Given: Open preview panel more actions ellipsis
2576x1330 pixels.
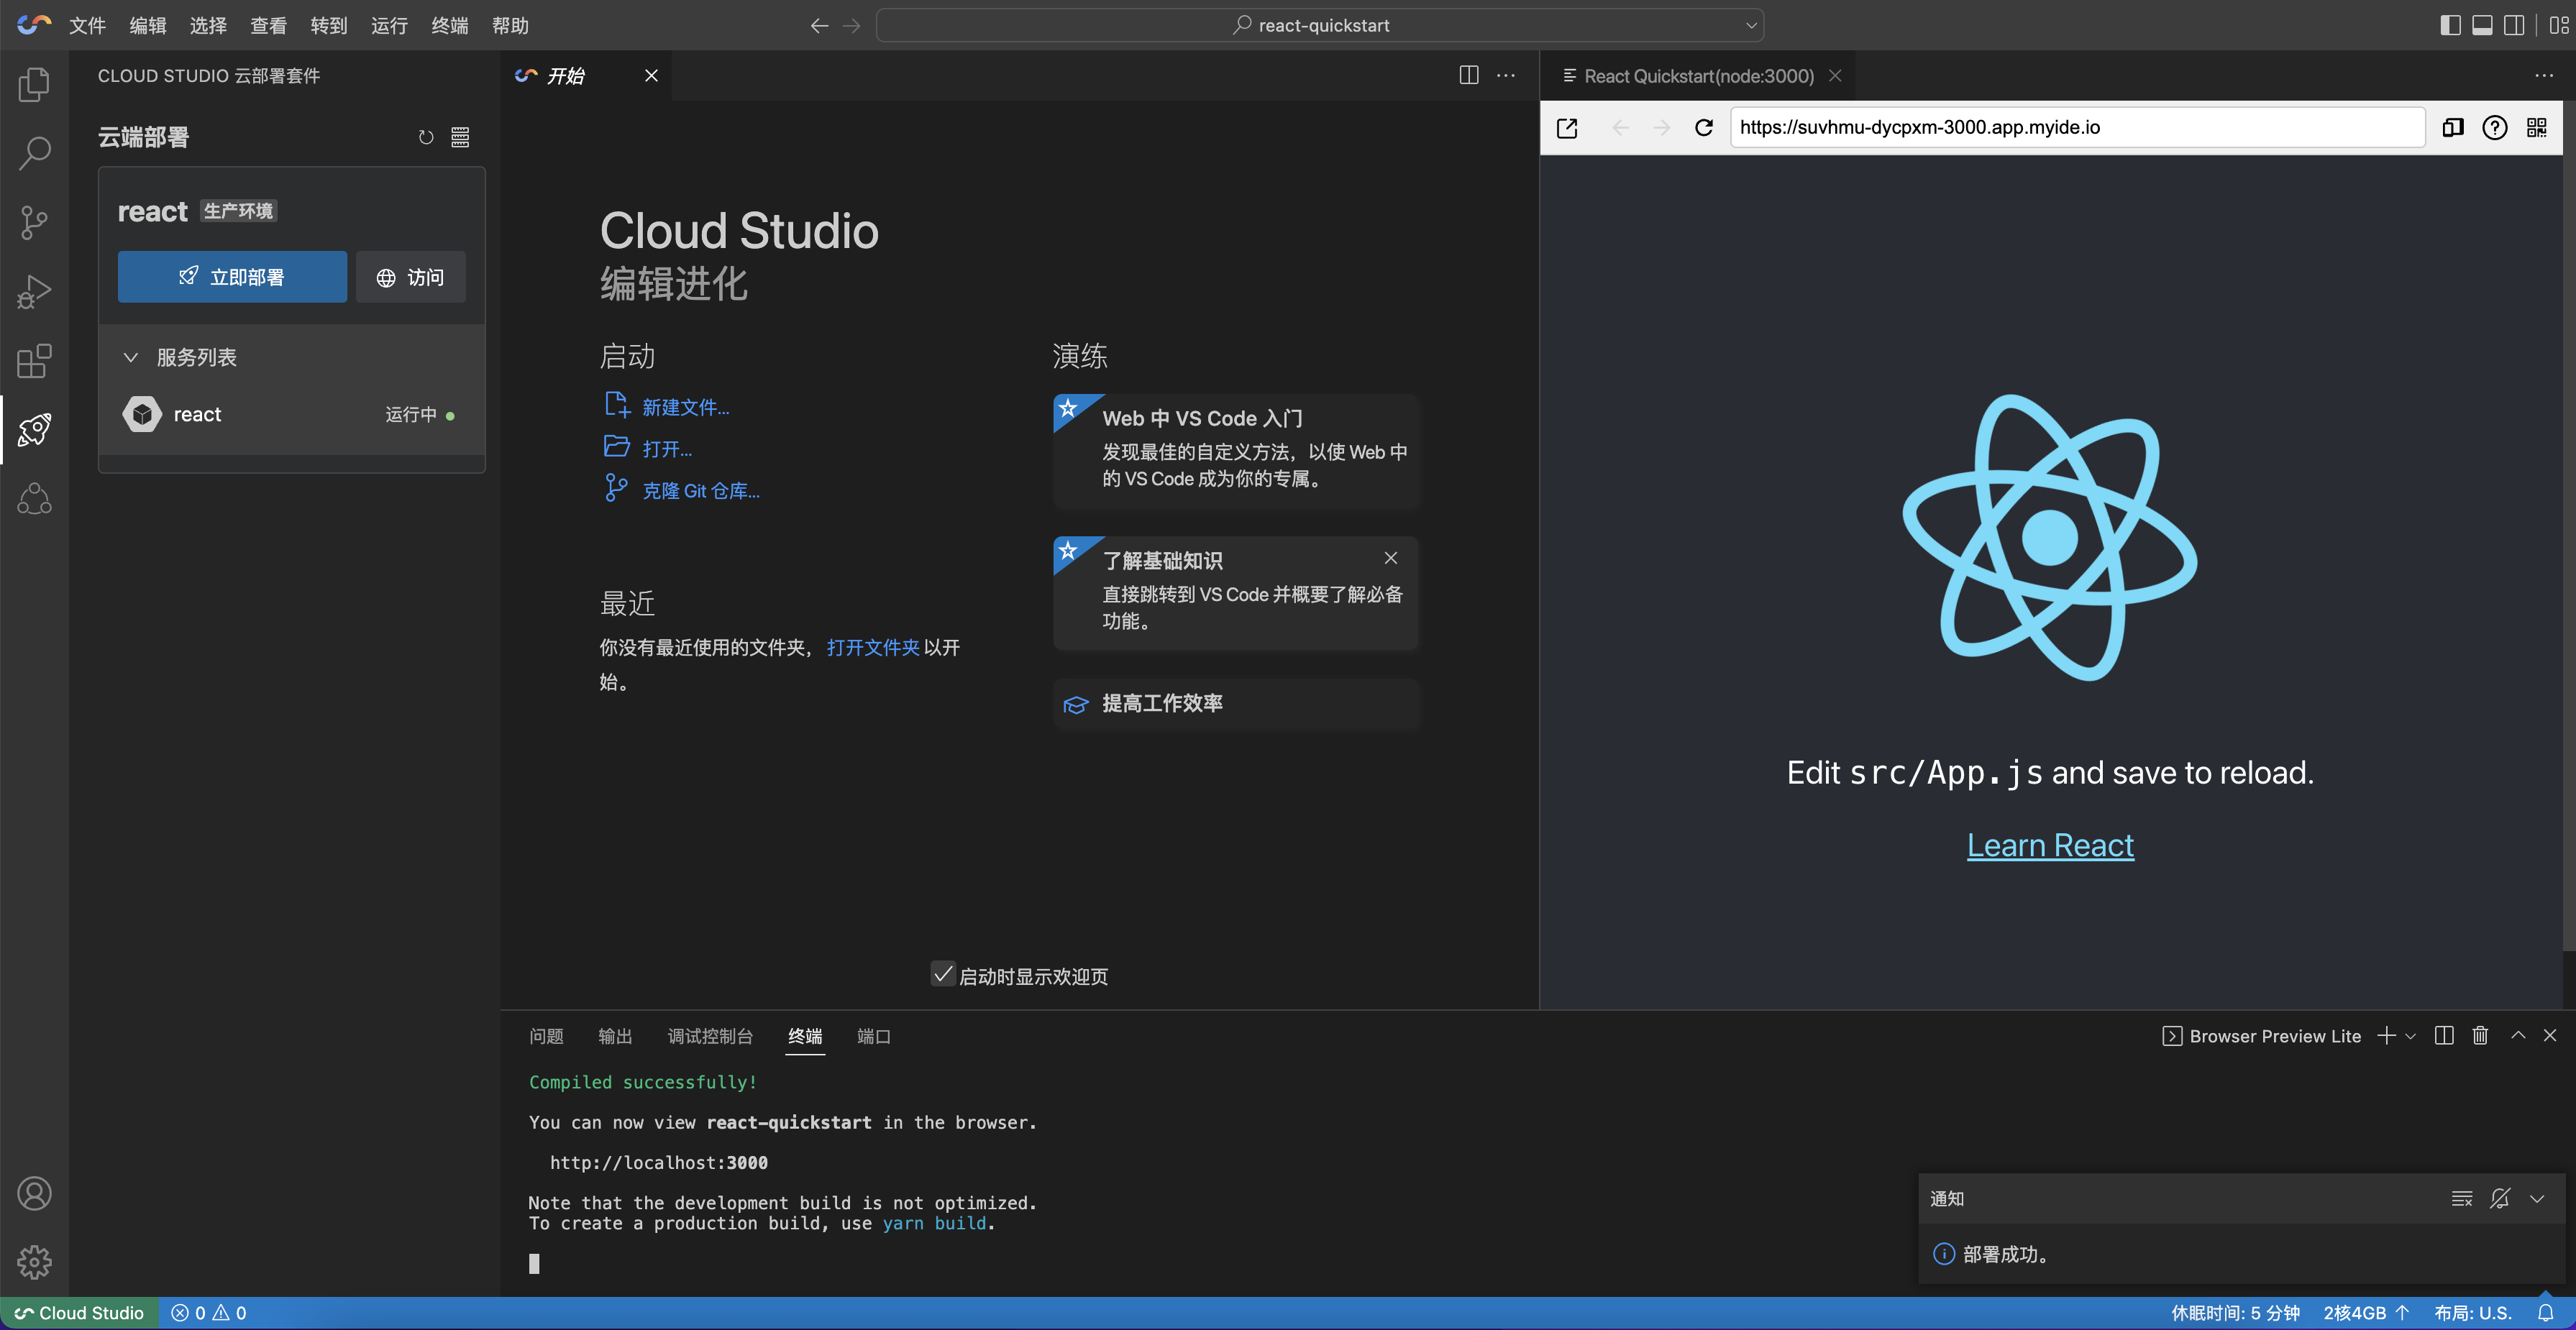Looking at the screenshot, I should pos(2544,75).
